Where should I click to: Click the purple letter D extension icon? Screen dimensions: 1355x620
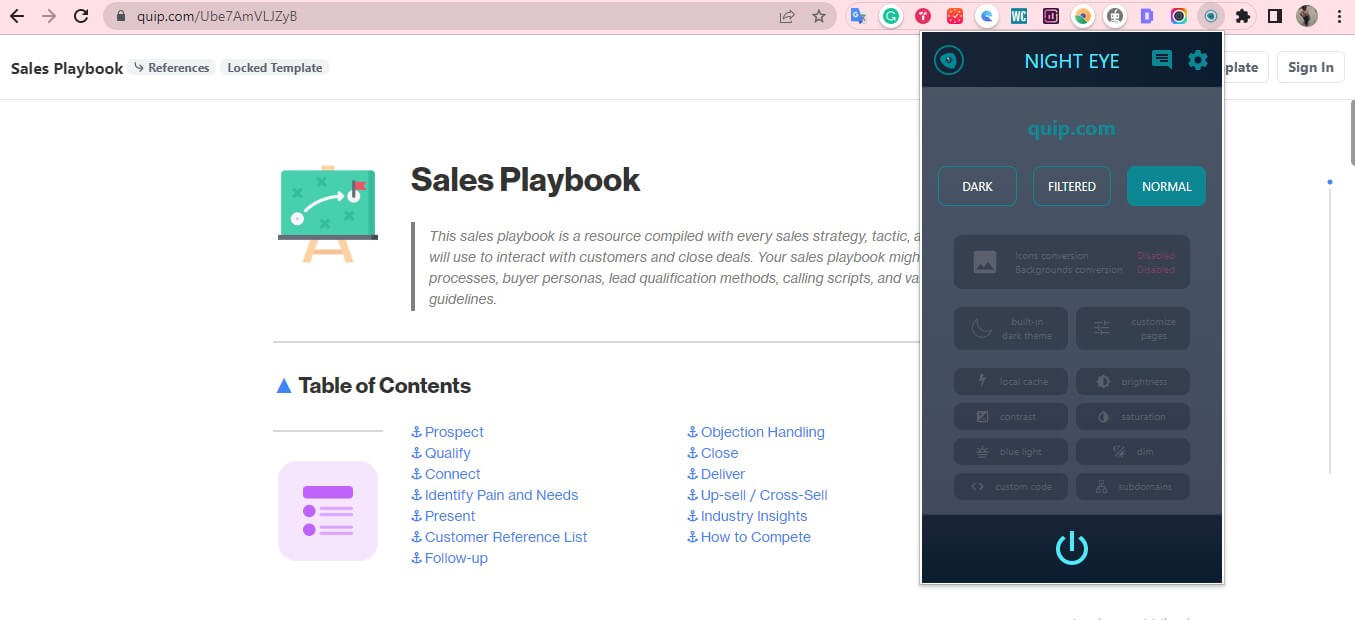pos(1146,16)
